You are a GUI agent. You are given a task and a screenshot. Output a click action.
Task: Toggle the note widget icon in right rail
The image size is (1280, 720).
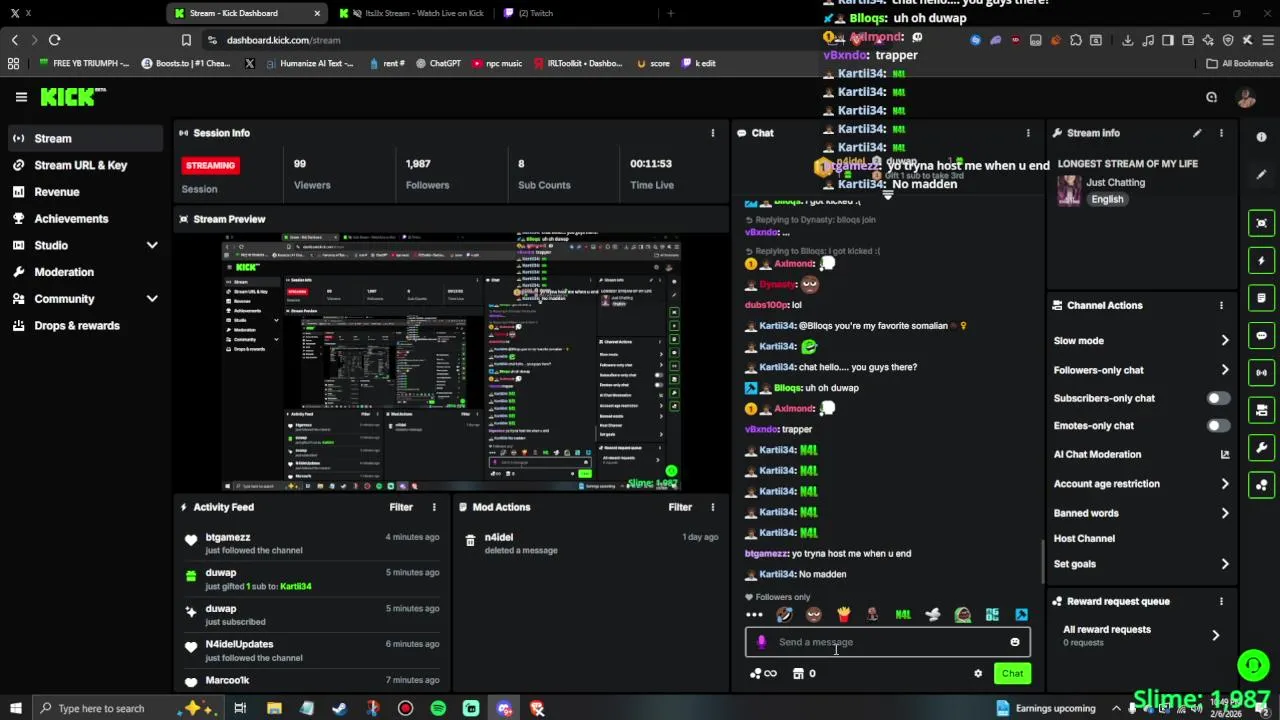(x=1261, y=298)
